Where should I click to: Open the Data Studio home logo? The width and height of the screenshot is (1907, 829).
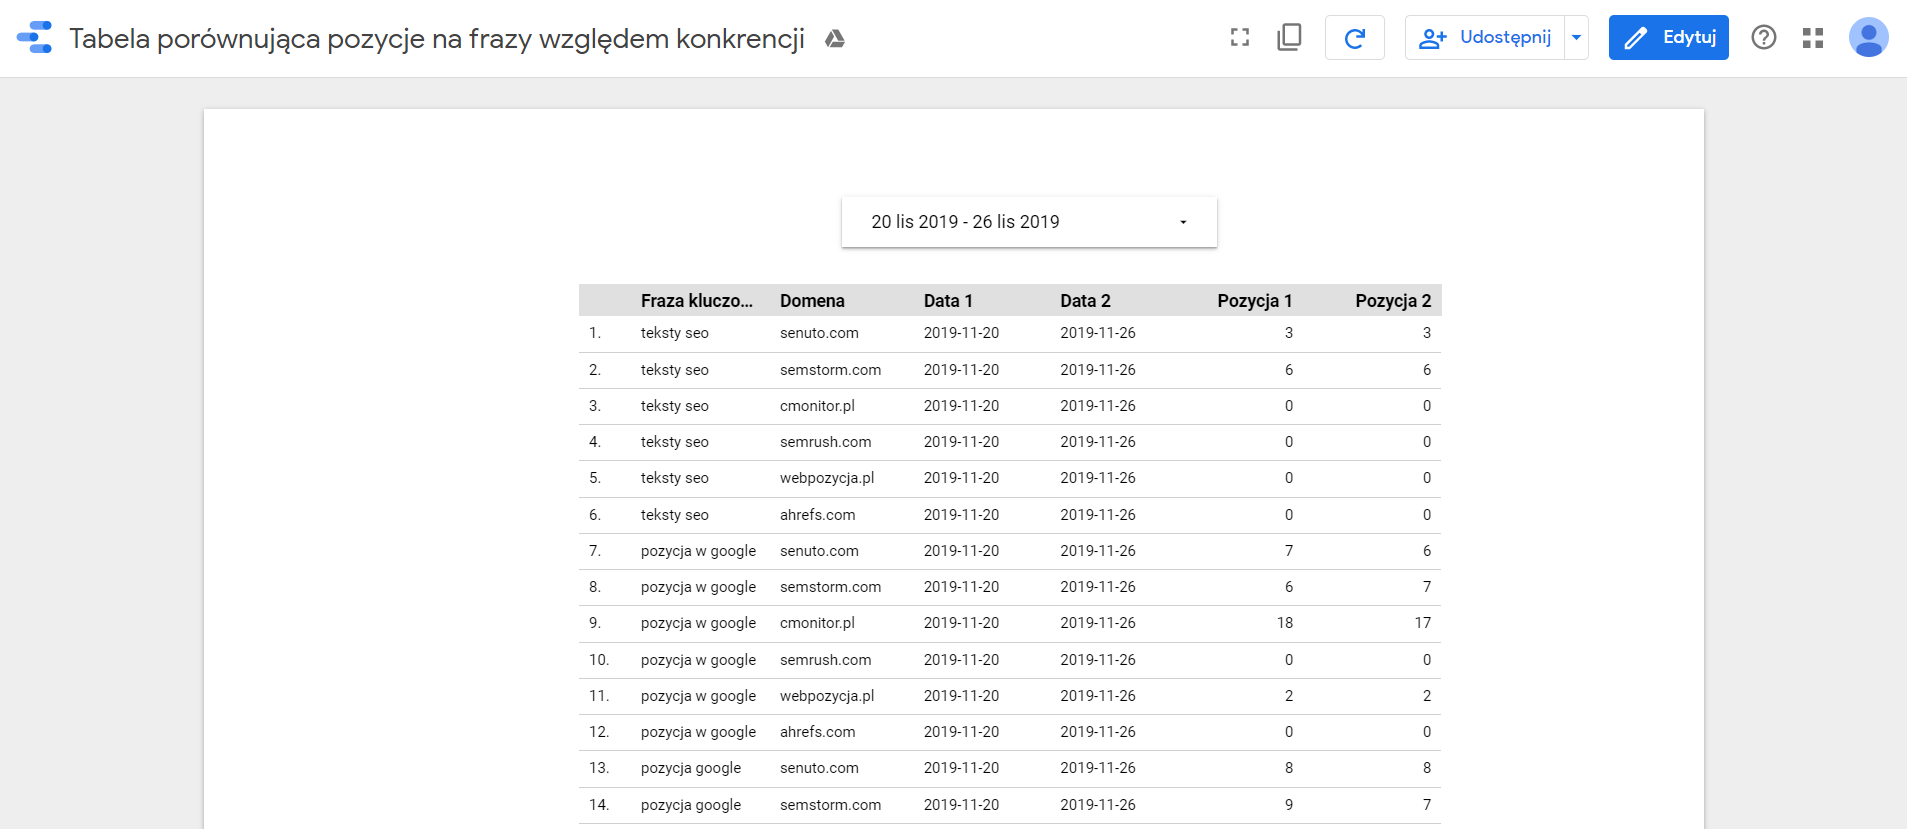tap(35, 38)
